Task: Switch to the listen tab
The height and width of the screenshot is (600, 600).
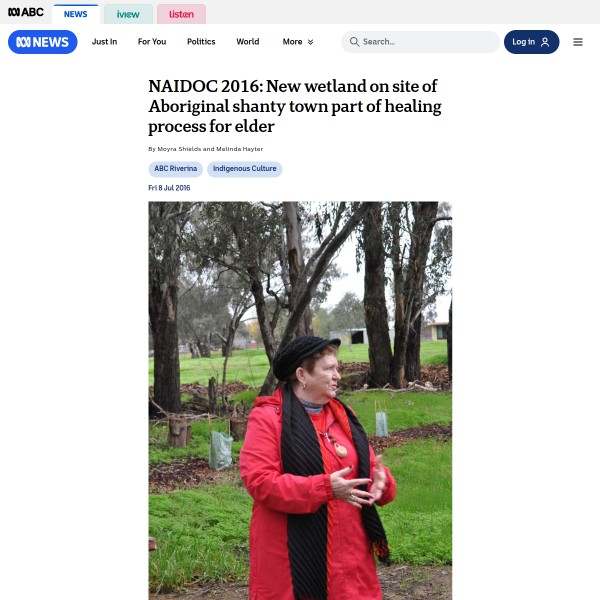Action: 181,14
